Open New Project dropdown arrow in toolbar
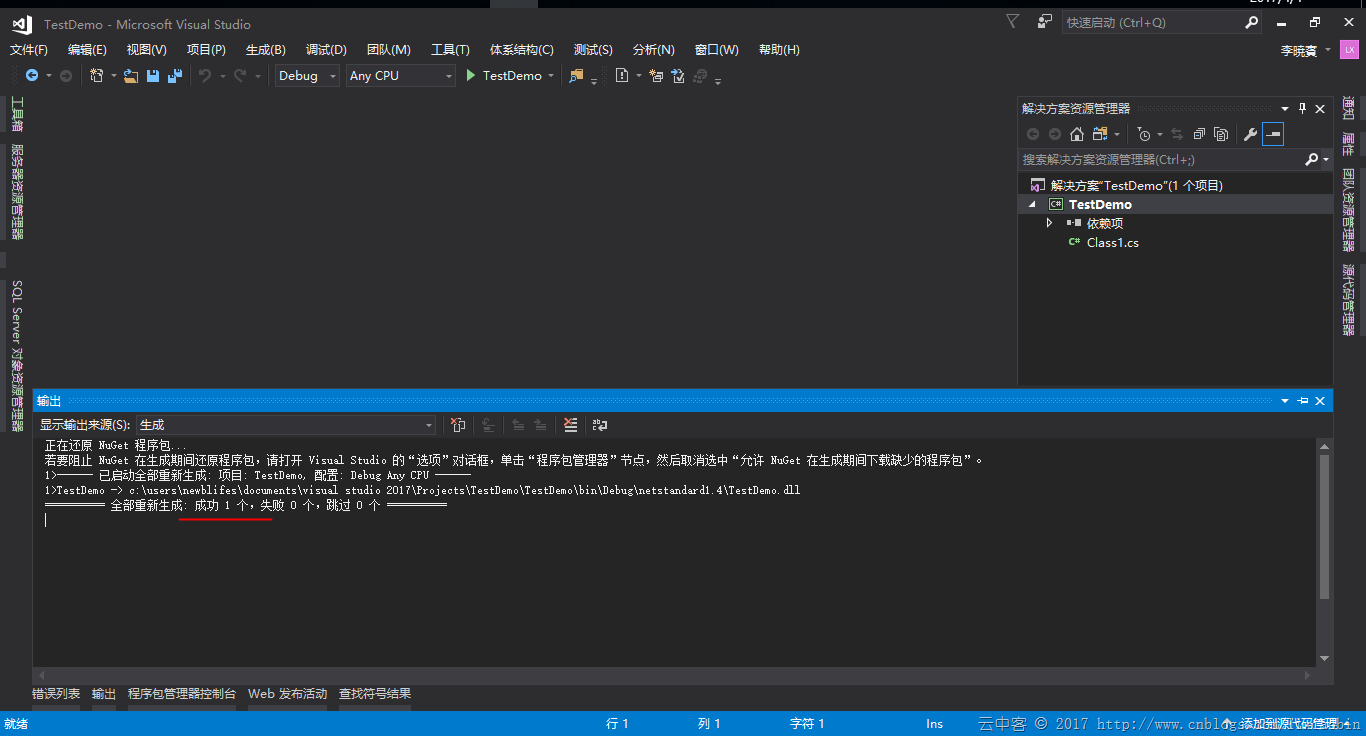The width and height of the screenshot is (1366, 736). 114,76
